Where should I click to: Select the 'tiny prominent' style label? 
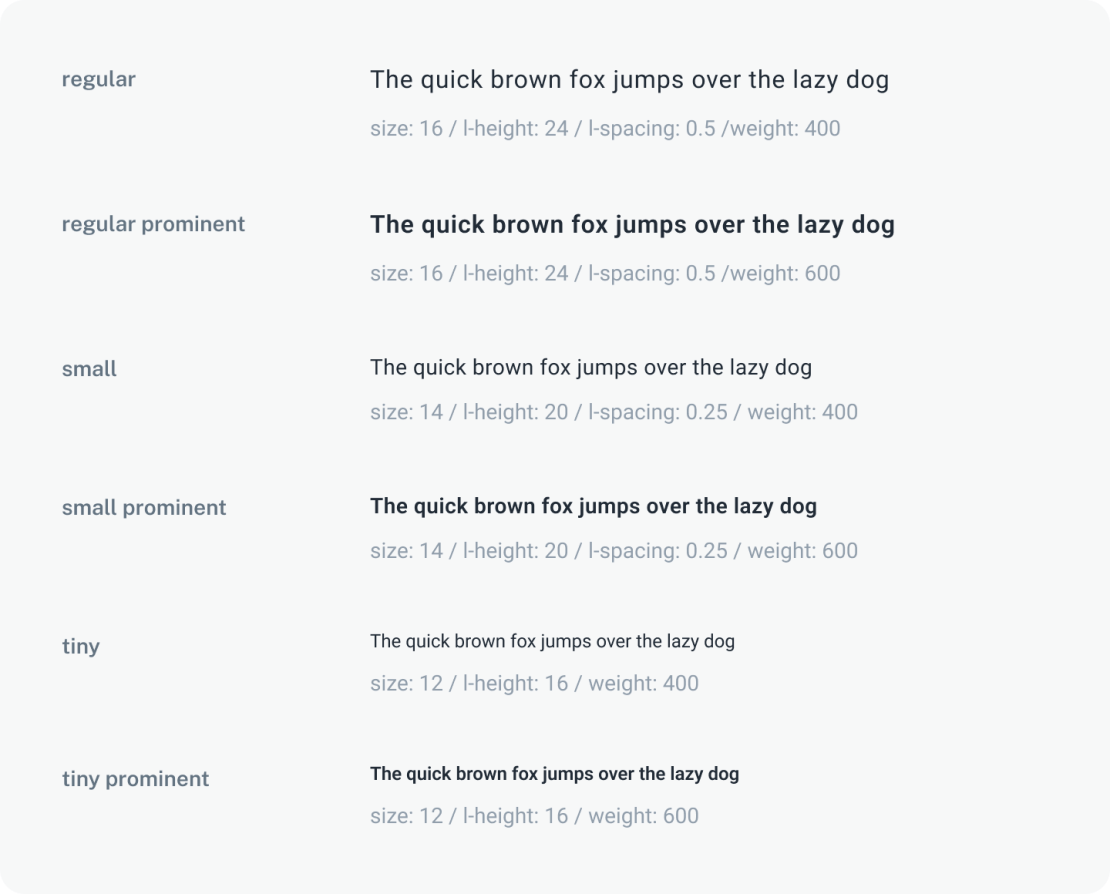click(x=135, y=779)
